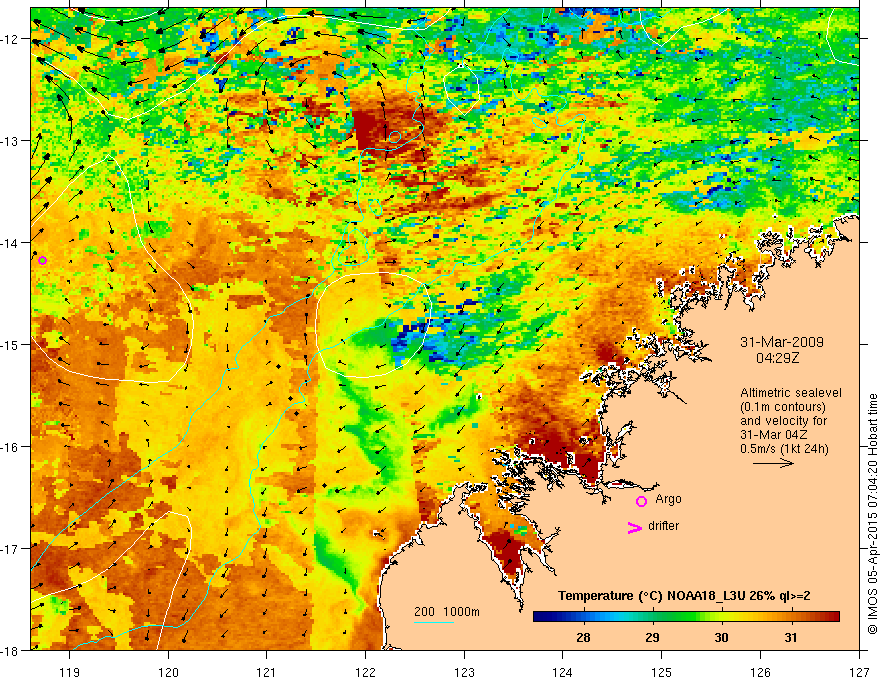This screenshot has height=680, width=880.
Task: Click the 'drifter' legend label
Action: pyautogui.click(x=663, y=526)
